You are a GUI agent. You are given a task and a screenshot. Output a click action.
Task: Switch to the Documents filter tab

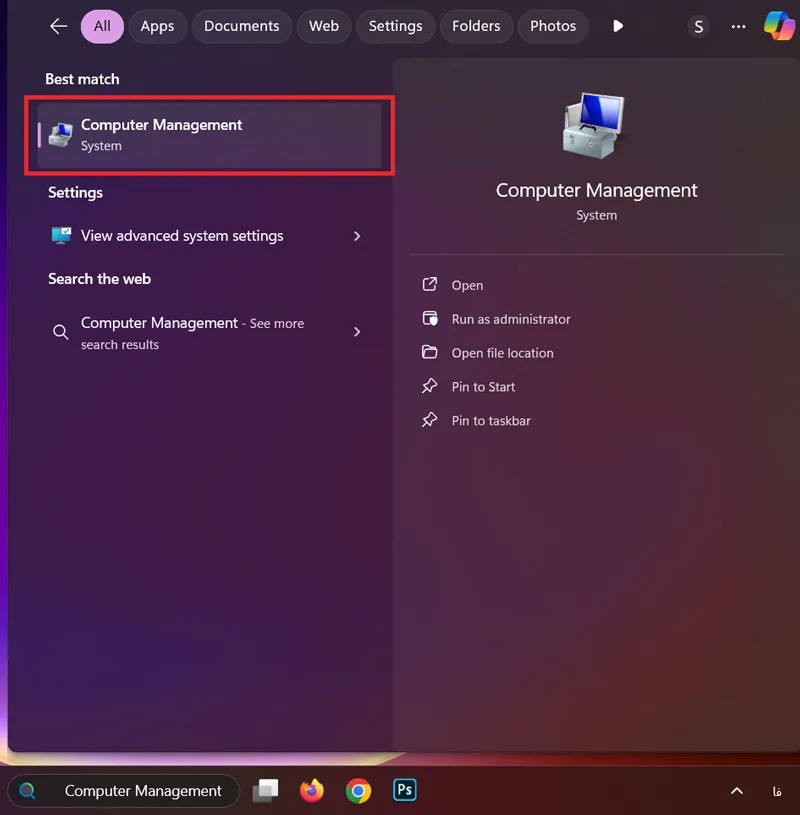pyautogui.click(x=242, y=26)
